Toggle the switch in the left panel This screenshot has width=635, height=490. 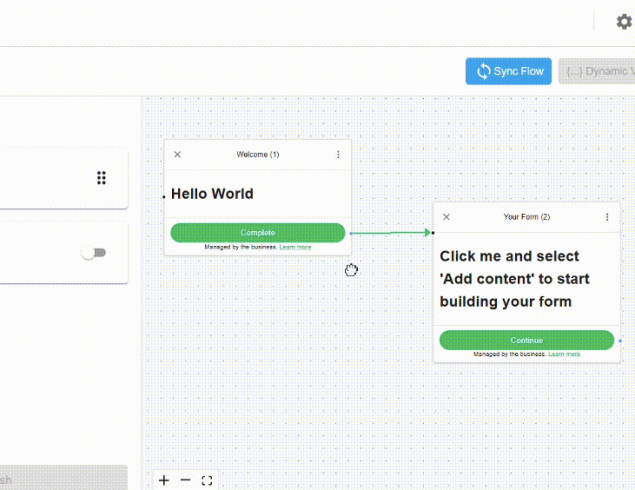[x=94, y=253]
